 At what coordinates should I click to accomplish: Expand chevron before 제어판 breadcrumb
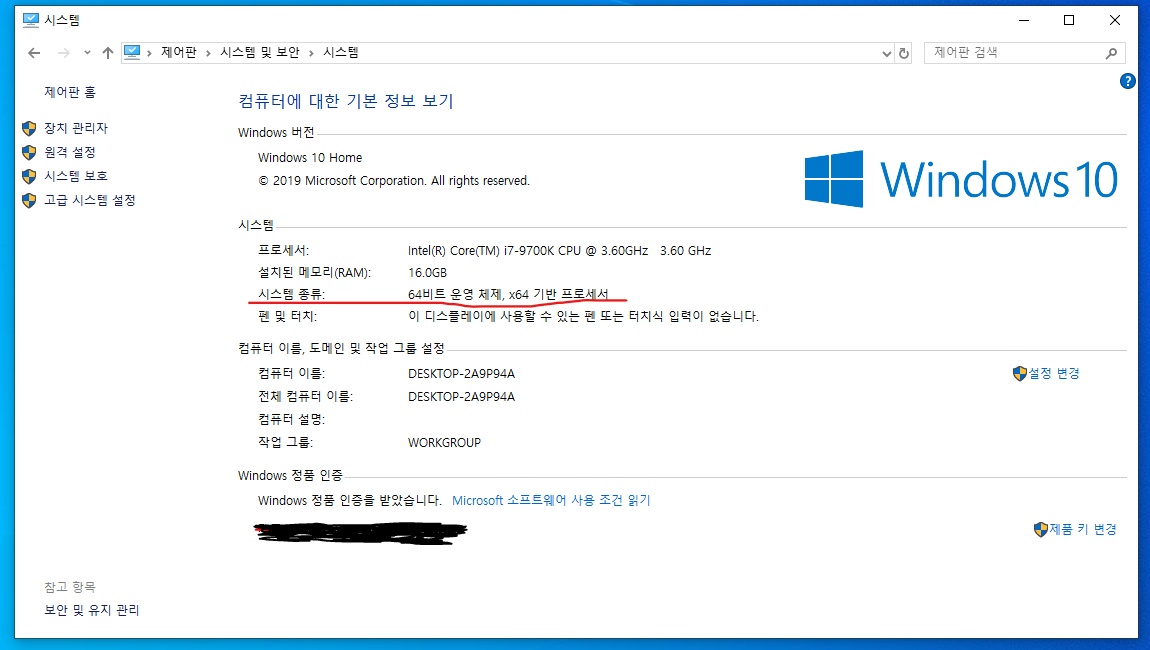(x=149, y=53)
